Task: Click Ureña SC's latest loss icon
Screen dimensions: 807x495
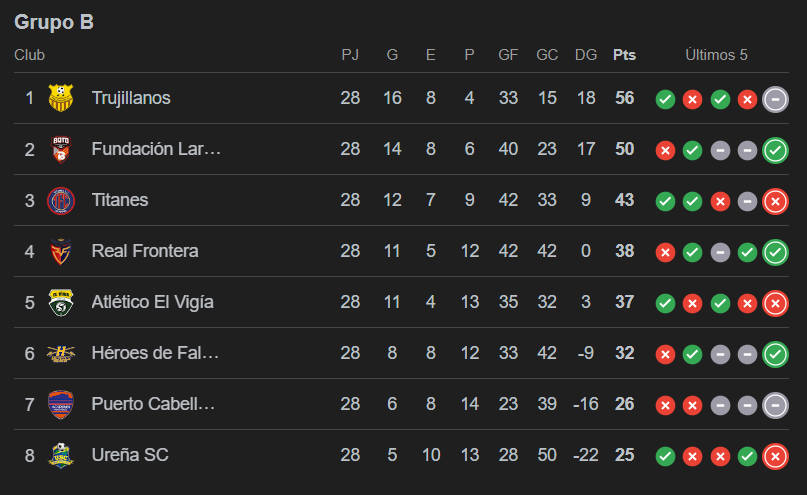Action: click(x=774, y=455)
